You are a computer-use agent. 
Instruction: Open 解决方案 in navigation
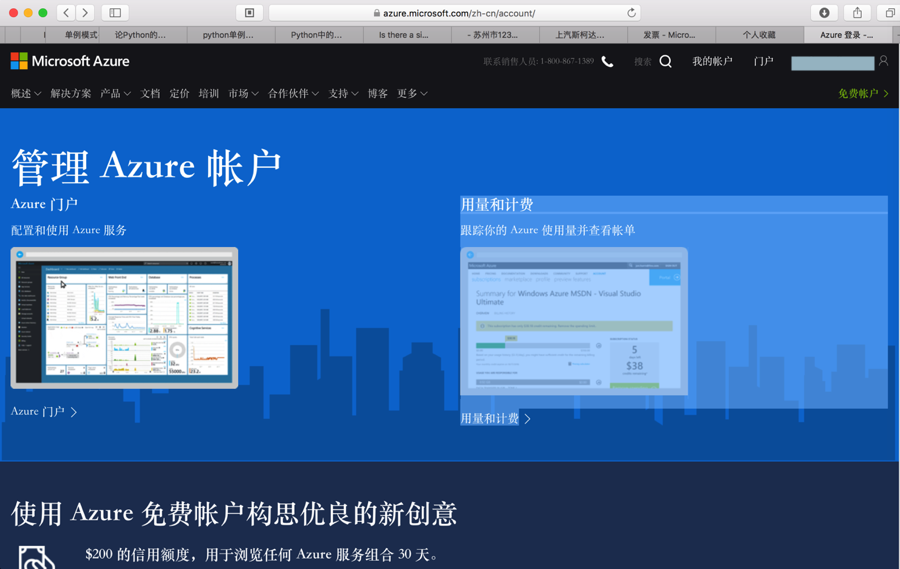pyautogui.click(x=71, y=94)
